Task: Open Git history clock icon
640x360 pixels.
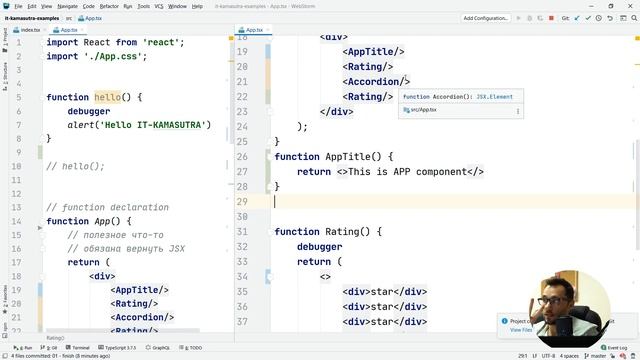Action: [599, 18]
